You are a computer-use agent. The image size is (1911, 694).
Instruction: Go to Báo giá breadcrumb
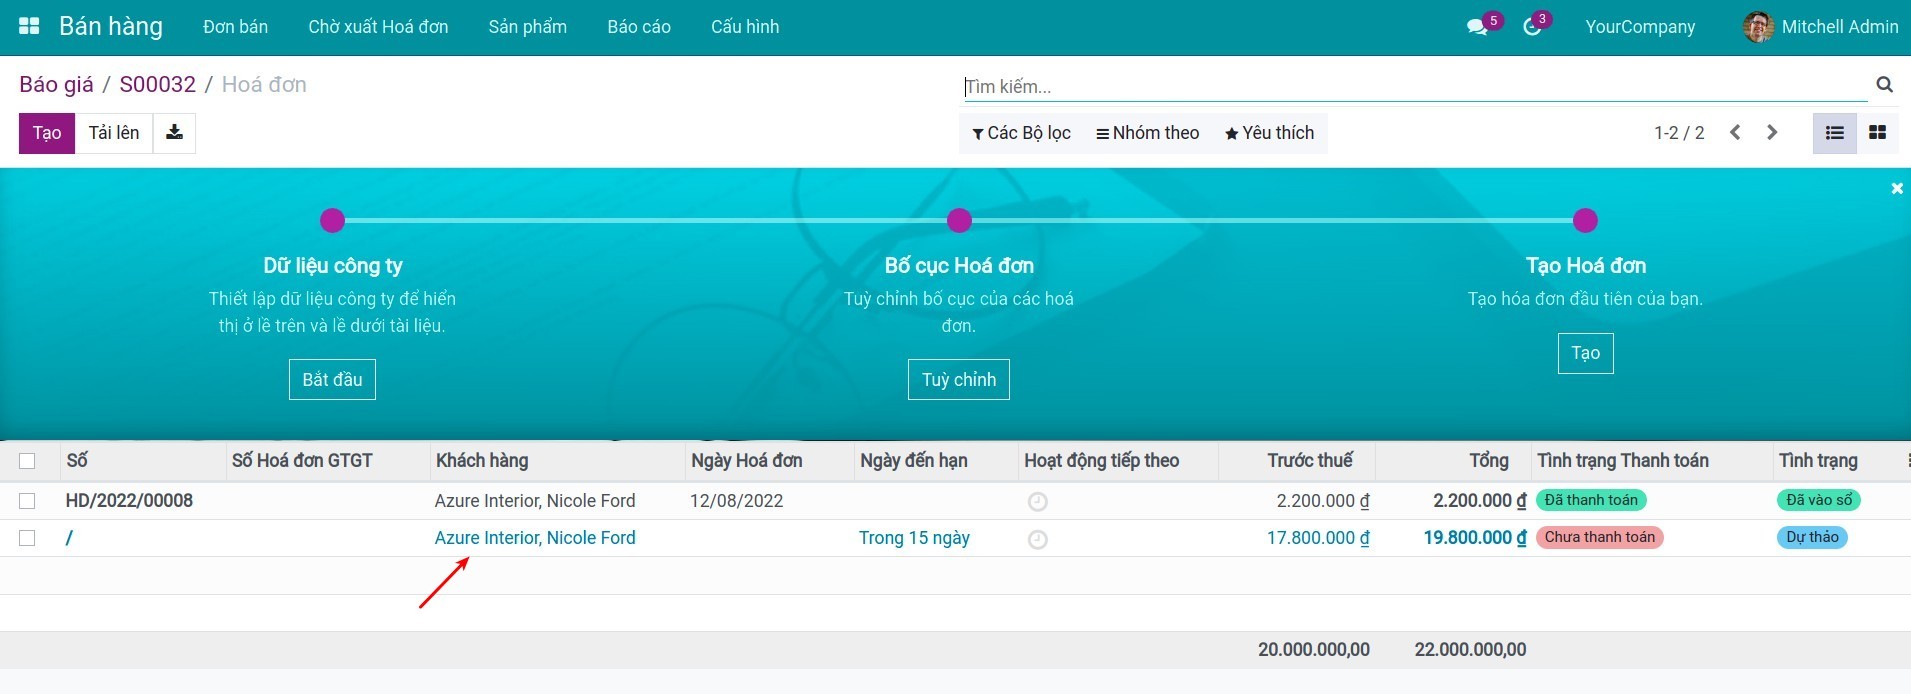pos(56,84)
